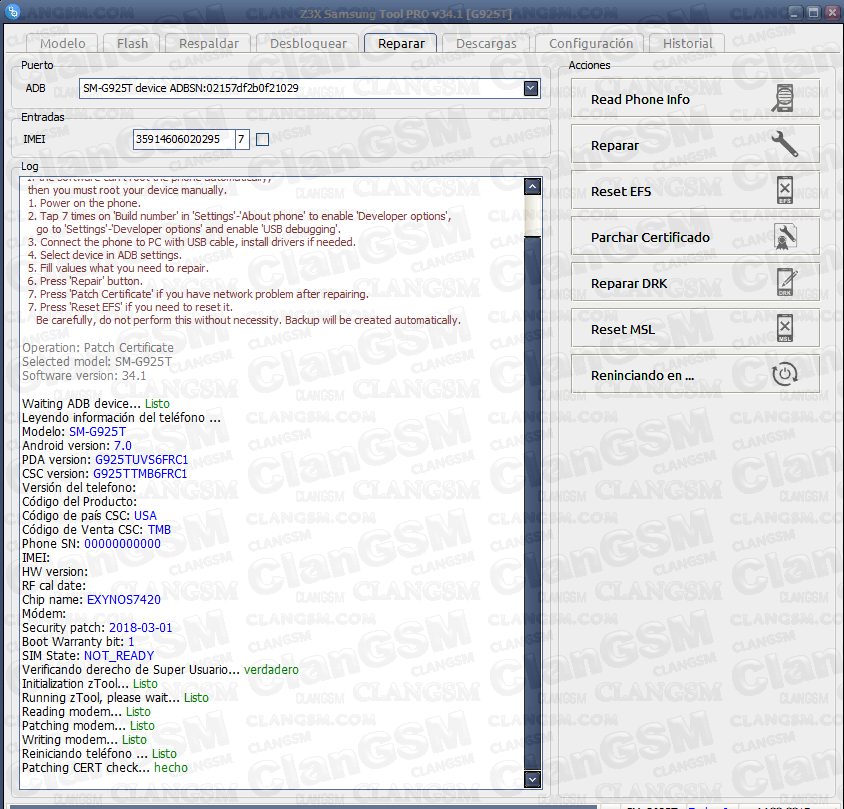Click the Android version value 7.0
The image size is (844, 809).
point(123,446)
